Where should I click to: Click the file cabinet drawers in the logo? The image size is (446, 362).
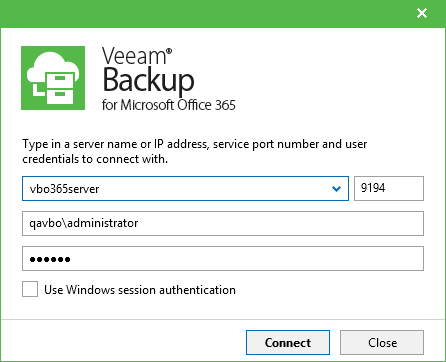pos(60,89)
